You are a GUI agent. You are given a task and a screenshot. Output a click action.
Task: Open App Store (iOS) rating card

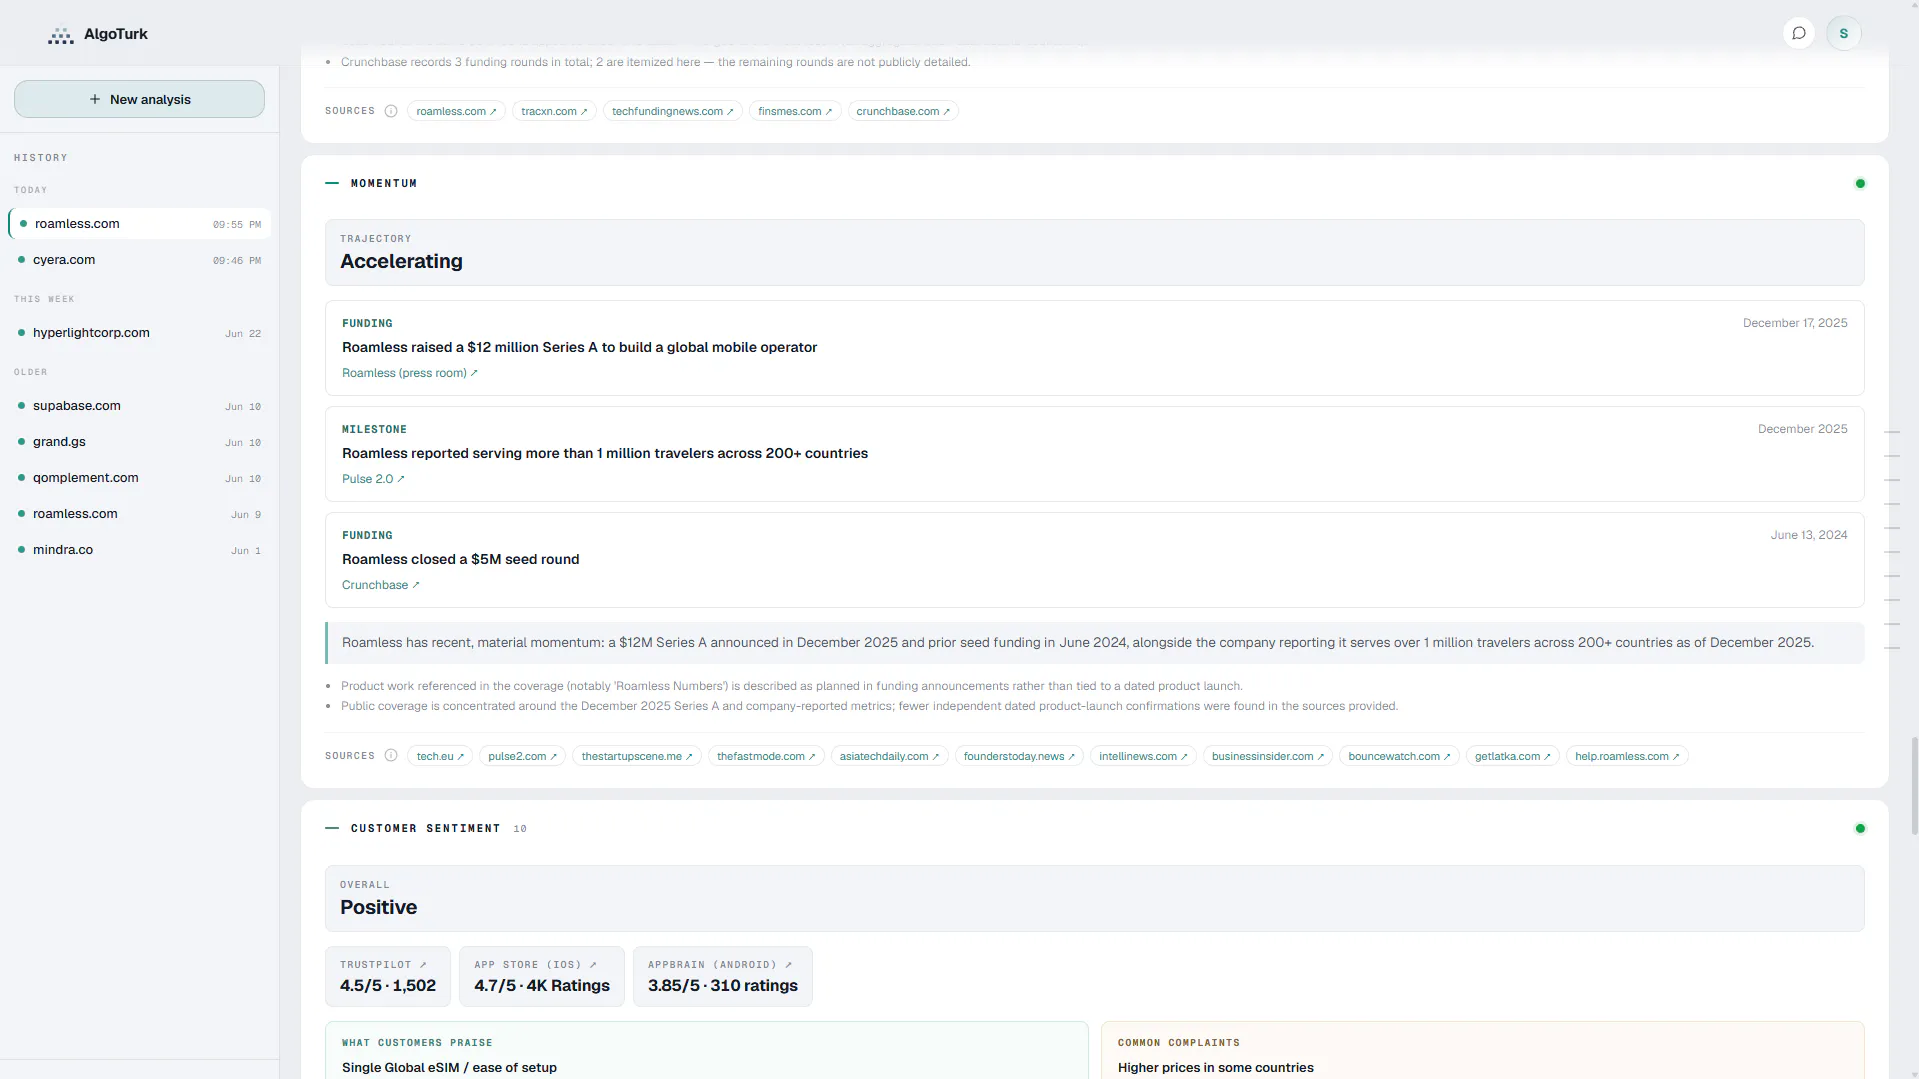click(x=542, y=976)
